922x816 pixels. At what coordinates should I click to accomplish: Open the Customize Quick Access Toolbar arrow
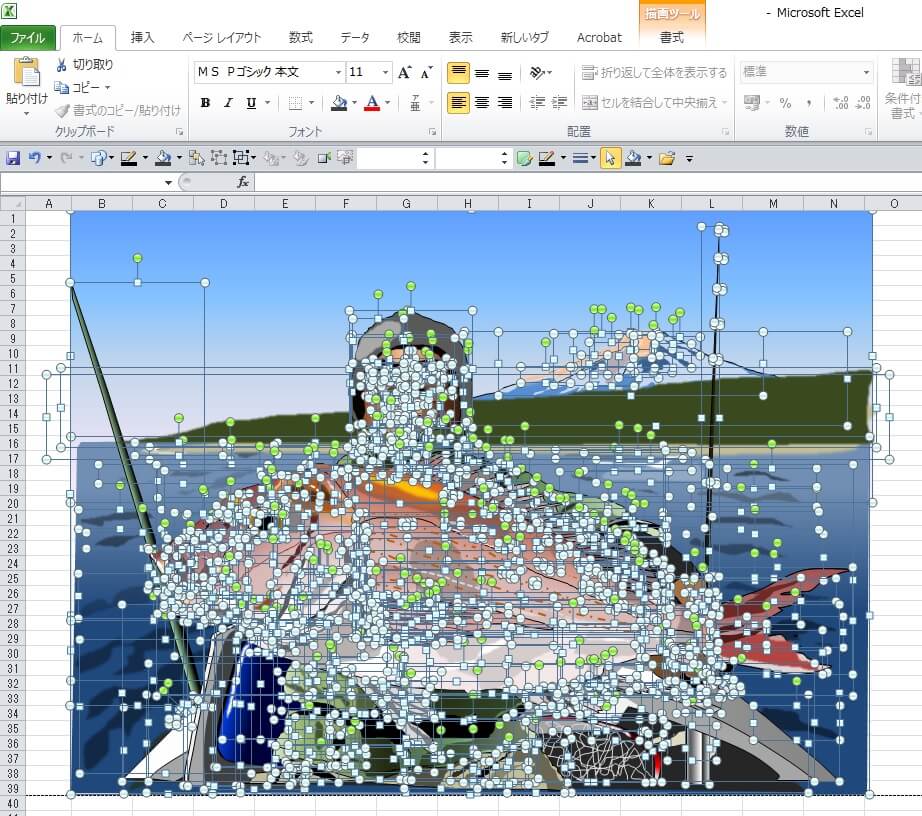point(689,158)
